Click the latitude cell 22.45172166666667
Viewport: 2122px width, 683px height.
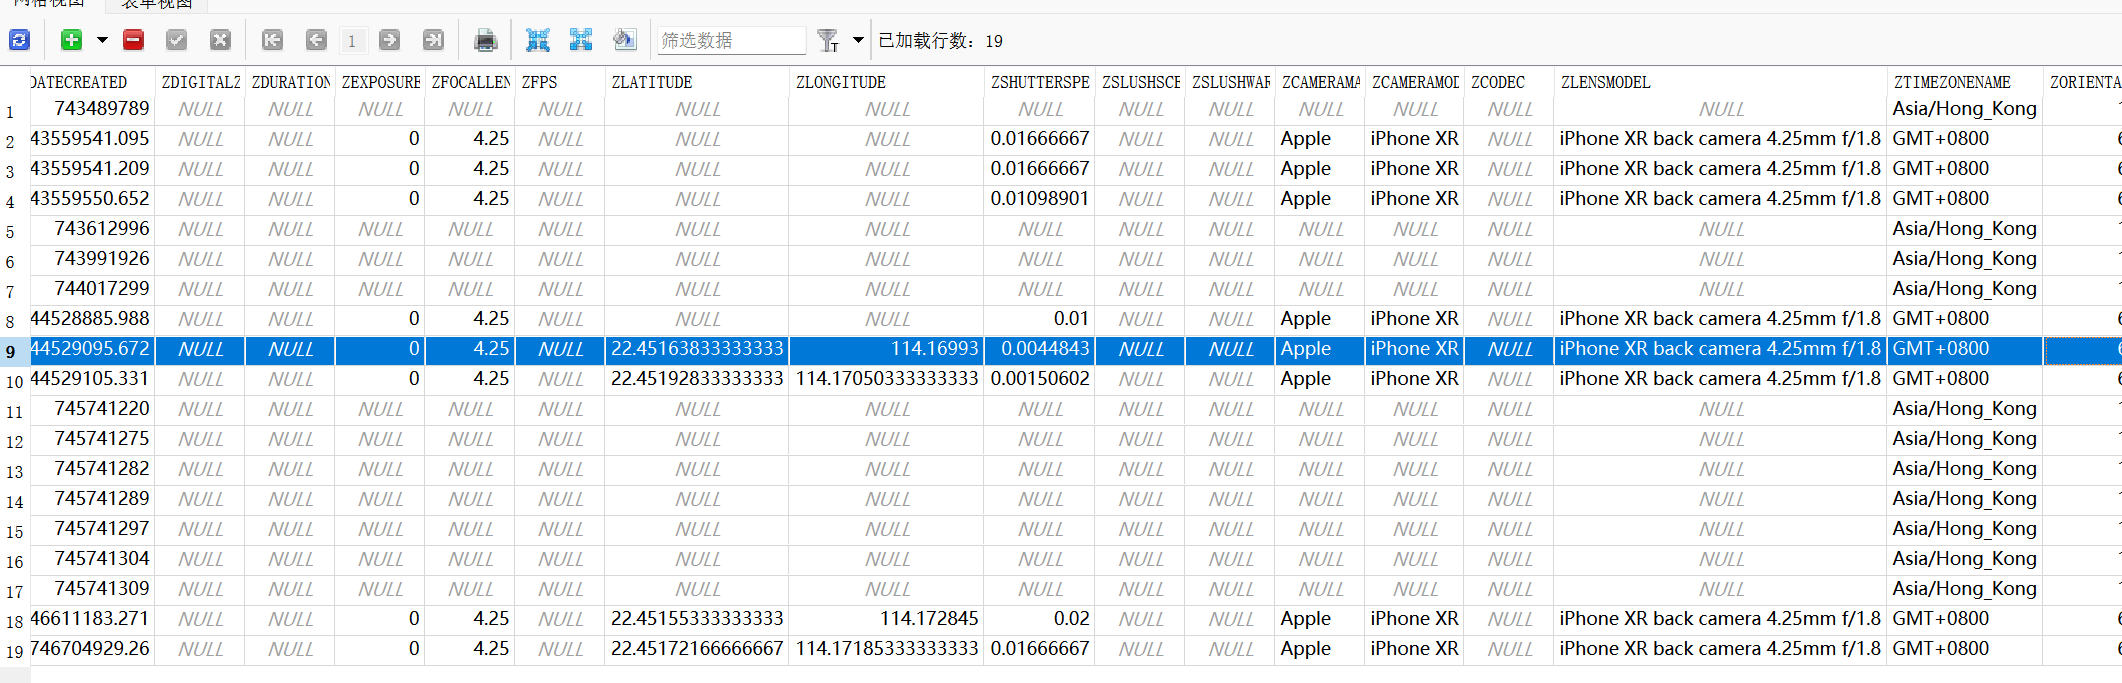click(697, 649)
